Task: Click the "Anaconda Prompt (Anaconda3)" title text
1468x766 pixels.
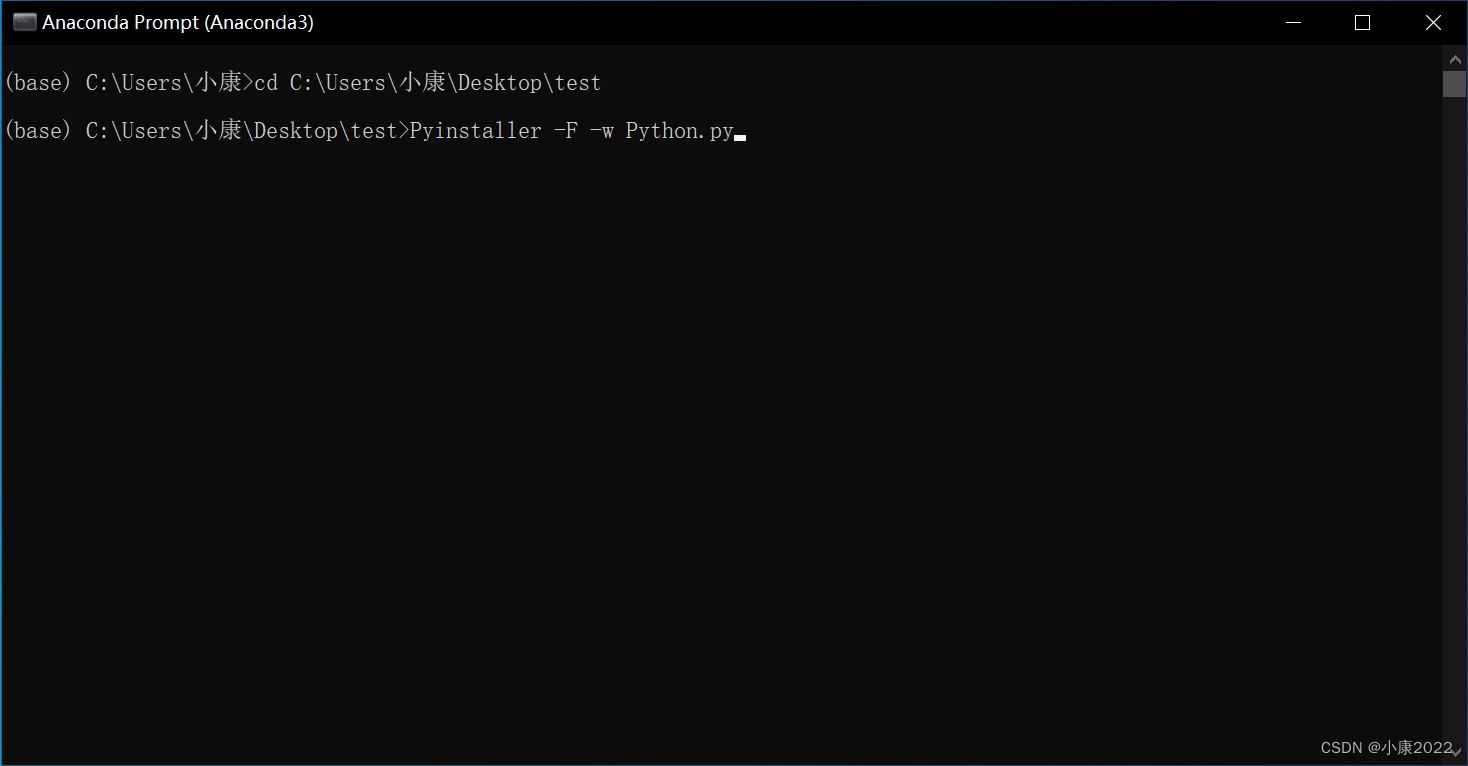Action: [178, 22]
